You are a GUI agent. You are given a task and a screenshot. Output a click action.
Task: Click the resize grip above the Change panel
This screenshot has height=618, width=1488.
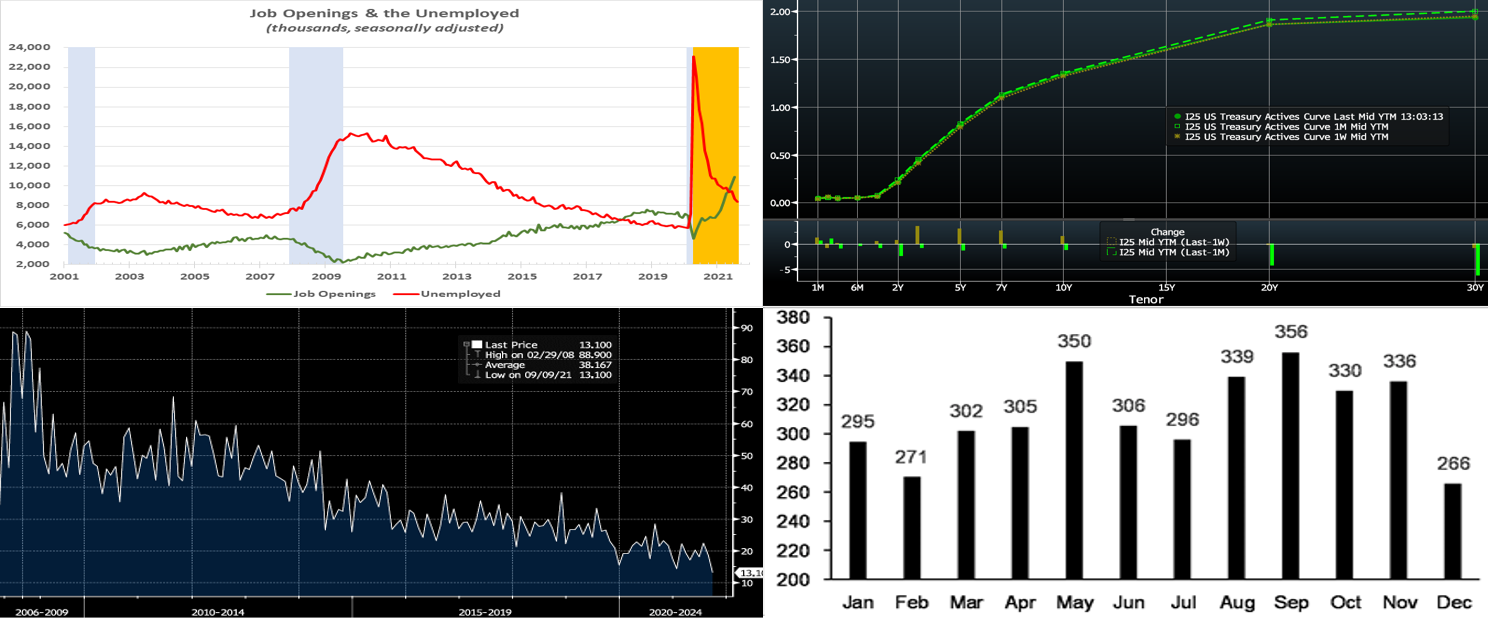coord(1128,219)
